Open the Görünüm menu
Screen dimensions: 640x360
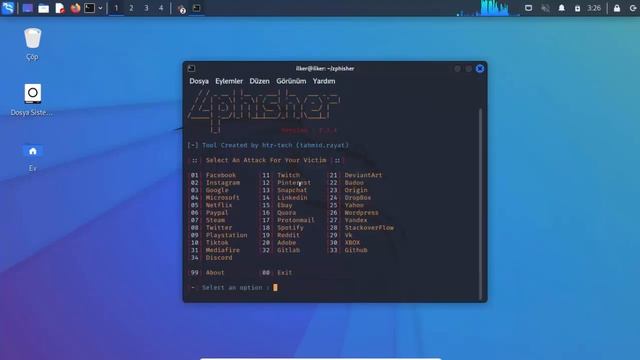291,81
